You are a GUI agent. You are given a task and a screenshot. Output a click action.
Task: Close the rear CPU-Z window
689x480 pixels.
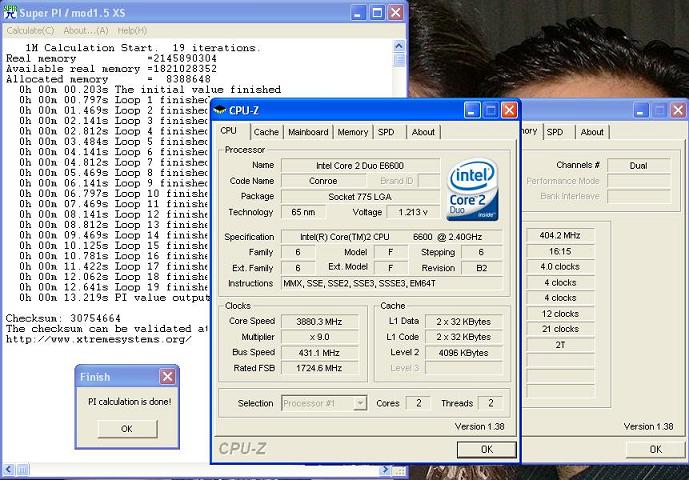click(x=678, y=110)
